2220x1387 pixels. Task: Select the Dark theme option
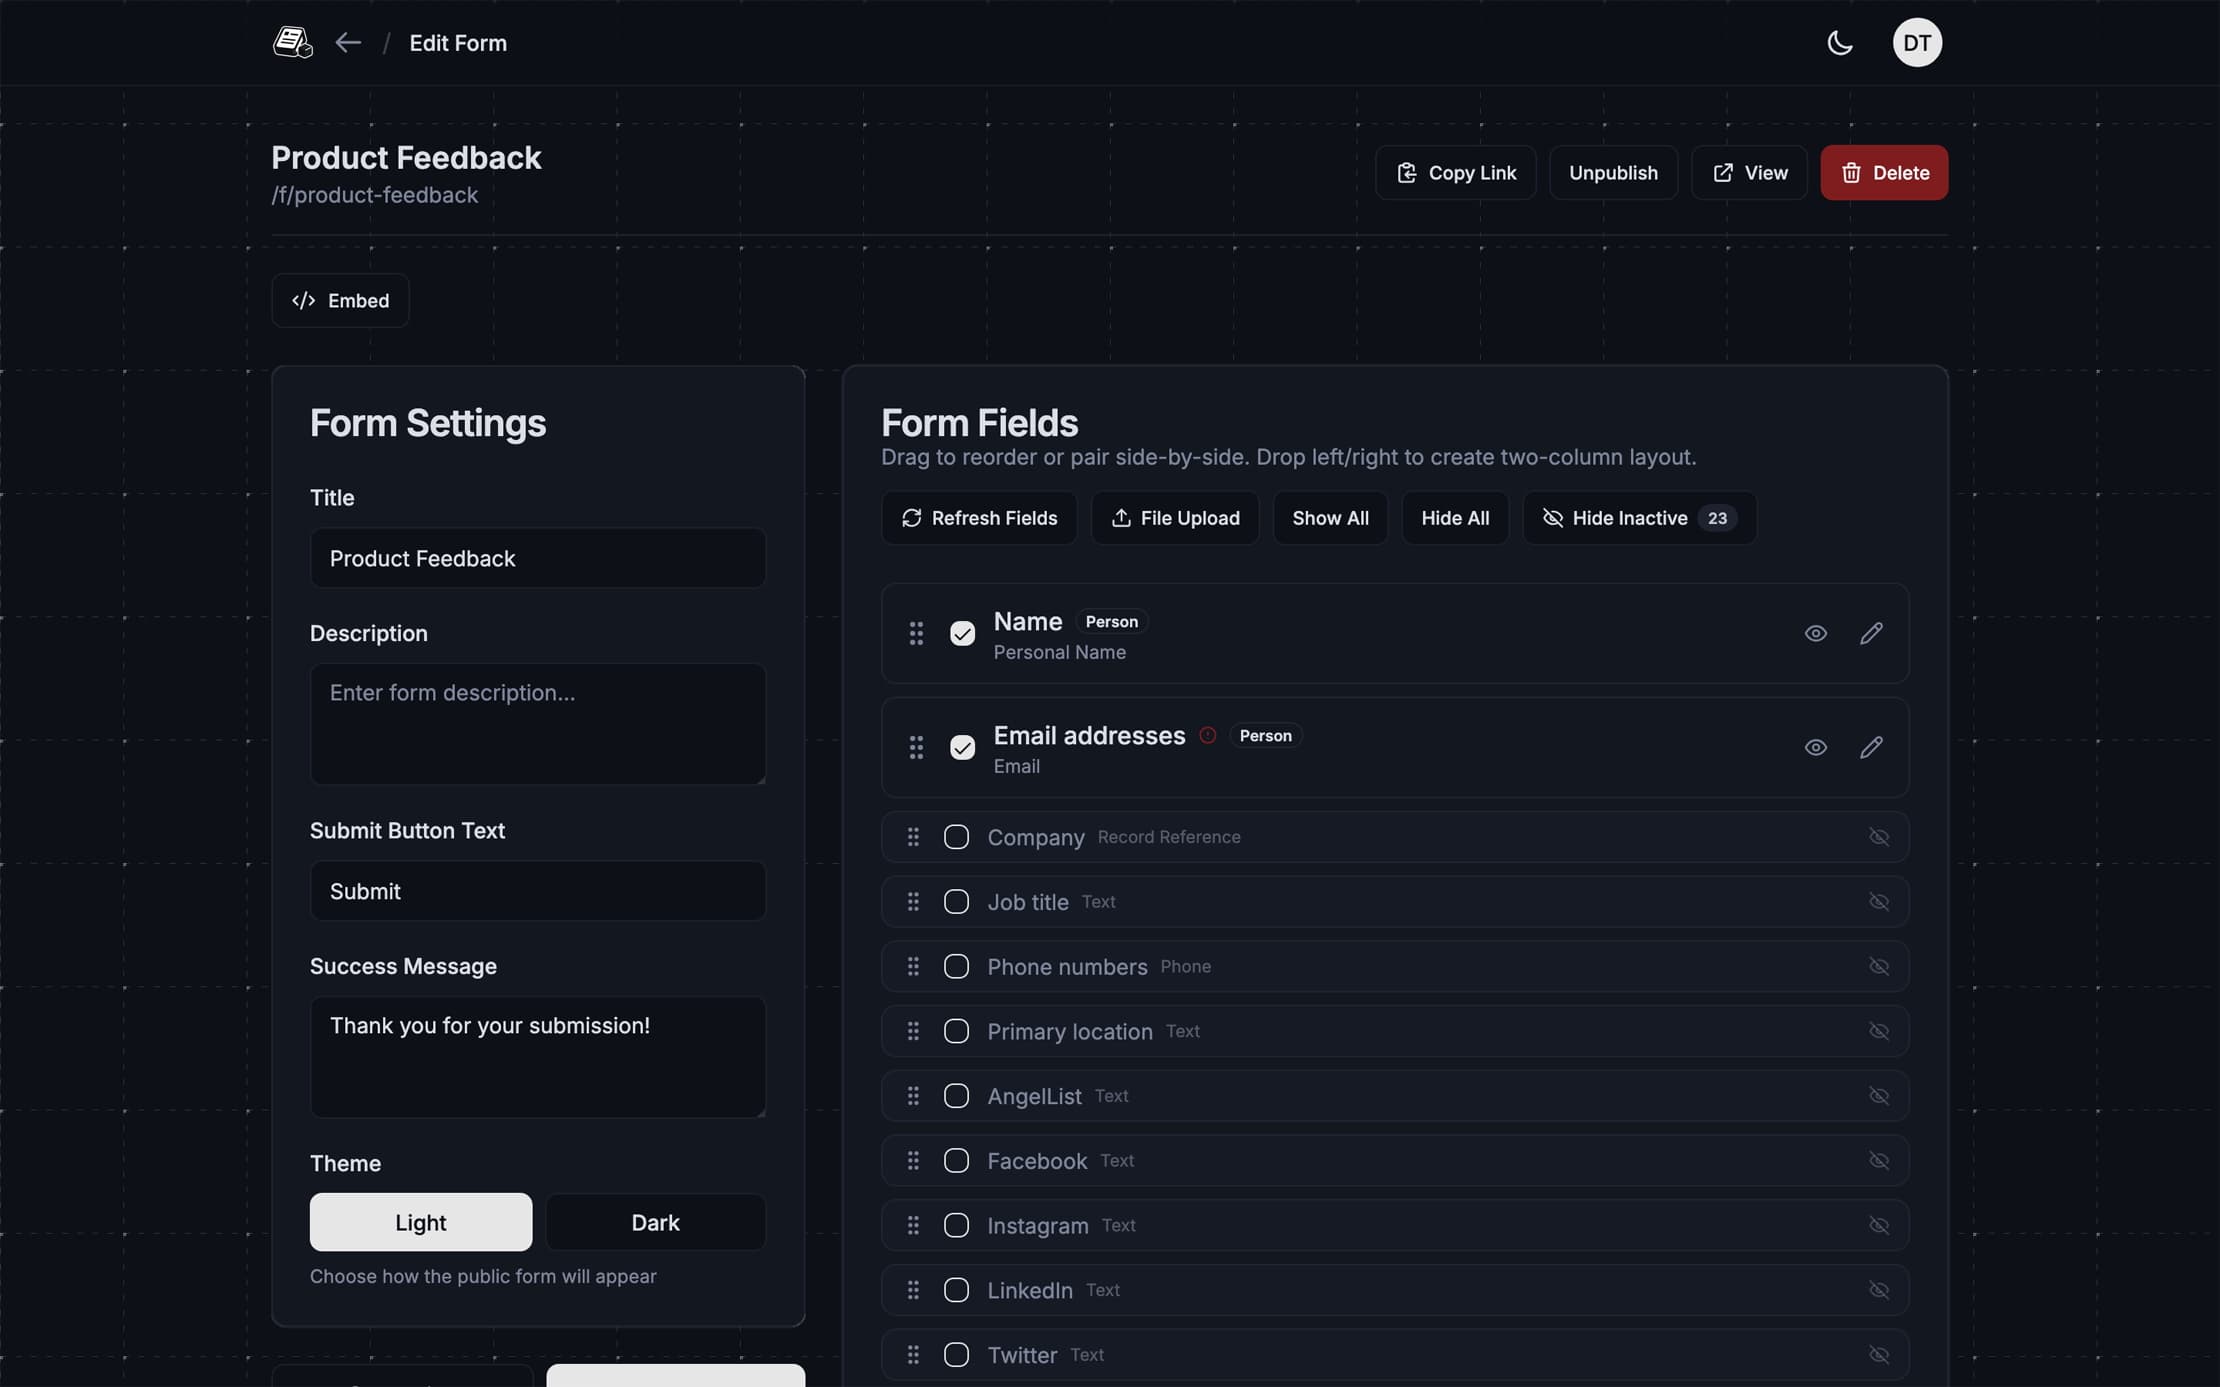click(x=655, y=1222)
